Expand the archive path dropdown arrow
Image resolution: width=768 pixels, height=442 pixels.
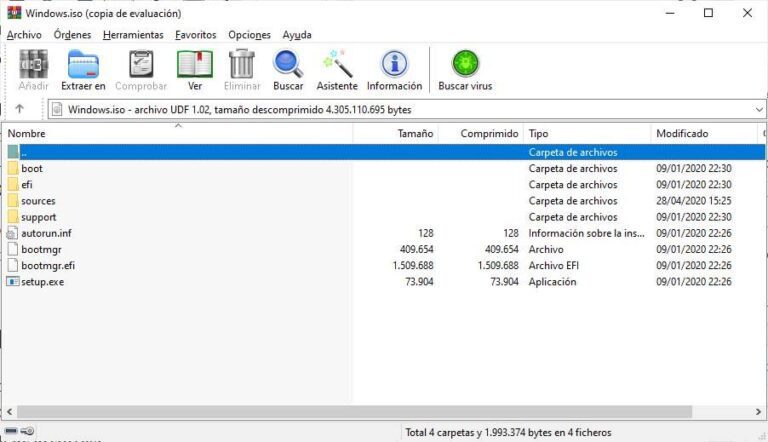tap(759, 109)
